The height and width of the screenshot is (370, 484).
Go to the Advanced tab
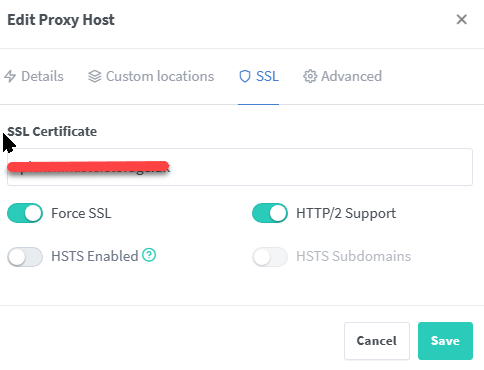(x=342, y=76)
